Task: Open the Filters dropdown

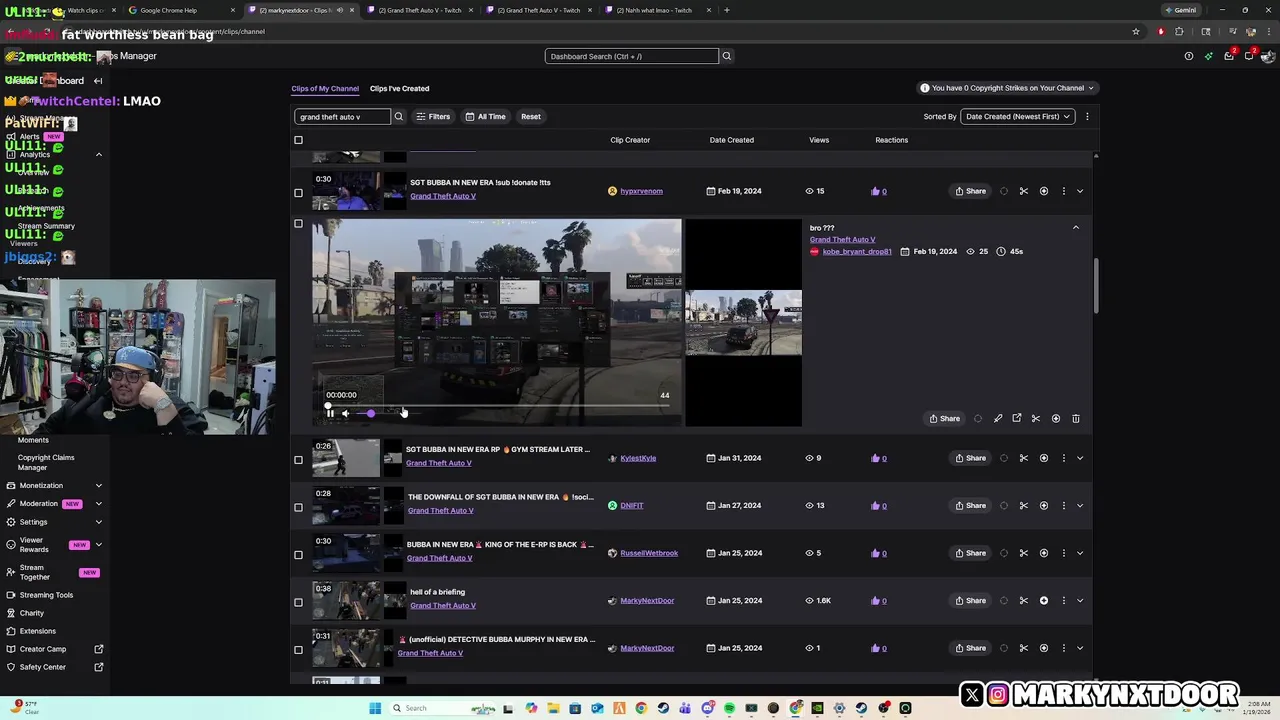Action: [433, 116]
